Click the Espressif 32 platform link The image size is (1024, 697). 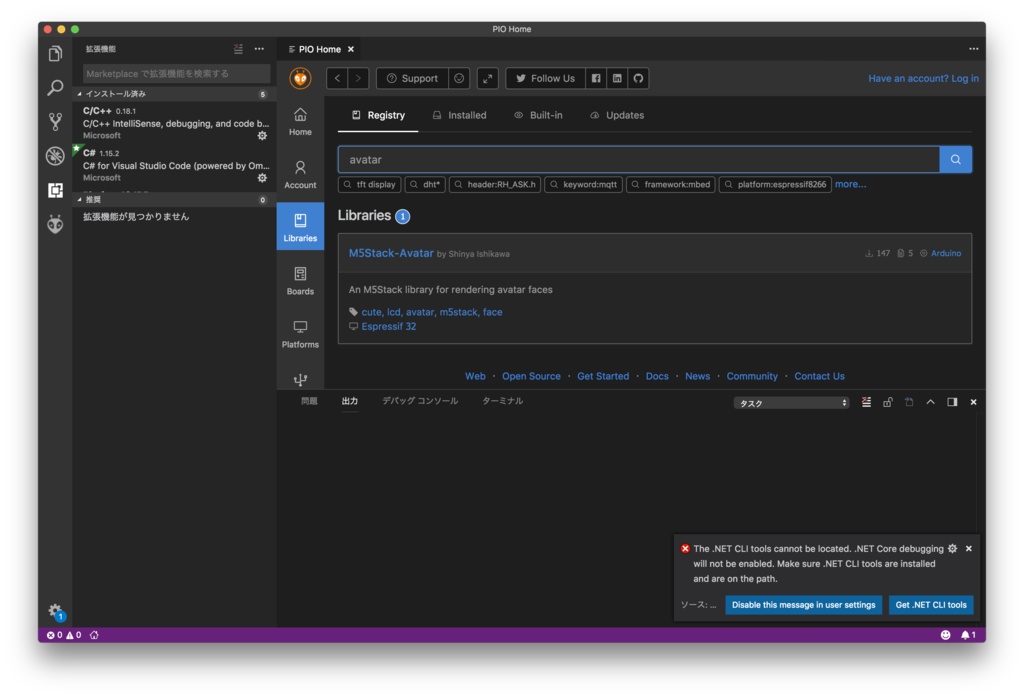(x=389, y=326)
